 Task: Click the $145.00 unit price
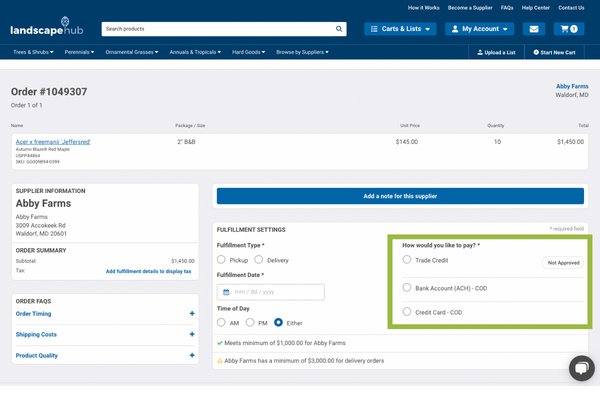[407, 142]
